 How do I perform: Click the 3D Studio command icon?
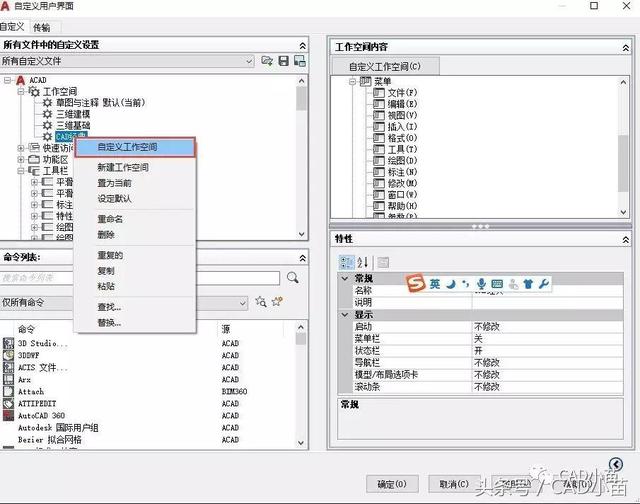coord(8,343)
